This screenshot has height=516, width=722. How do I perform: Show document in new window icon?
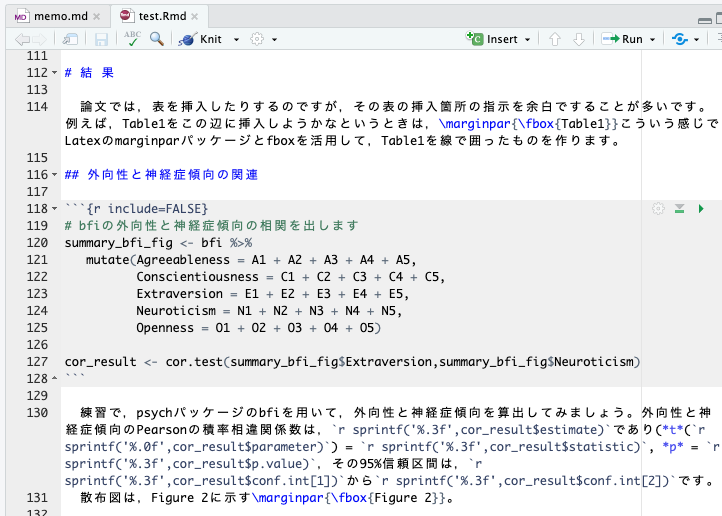pyautogui.click(x=70, y=39)
